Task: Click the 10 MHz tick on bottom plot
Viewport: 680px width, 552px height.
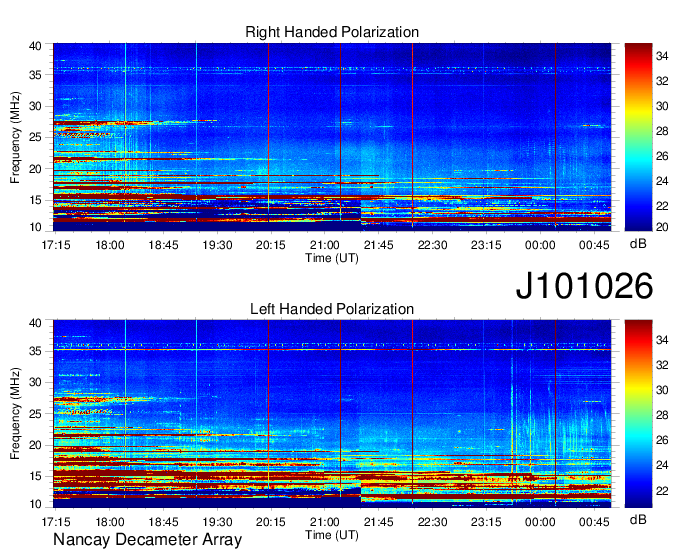Action: pyautogui.click(x=35, y=504)
